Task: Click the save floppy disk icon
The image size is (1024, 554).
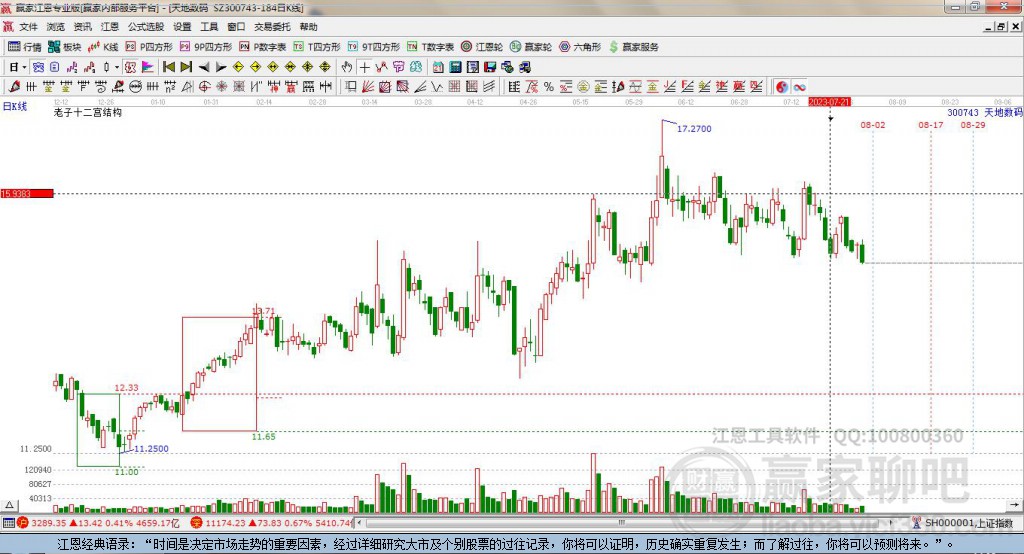Action: pos(490,67)
